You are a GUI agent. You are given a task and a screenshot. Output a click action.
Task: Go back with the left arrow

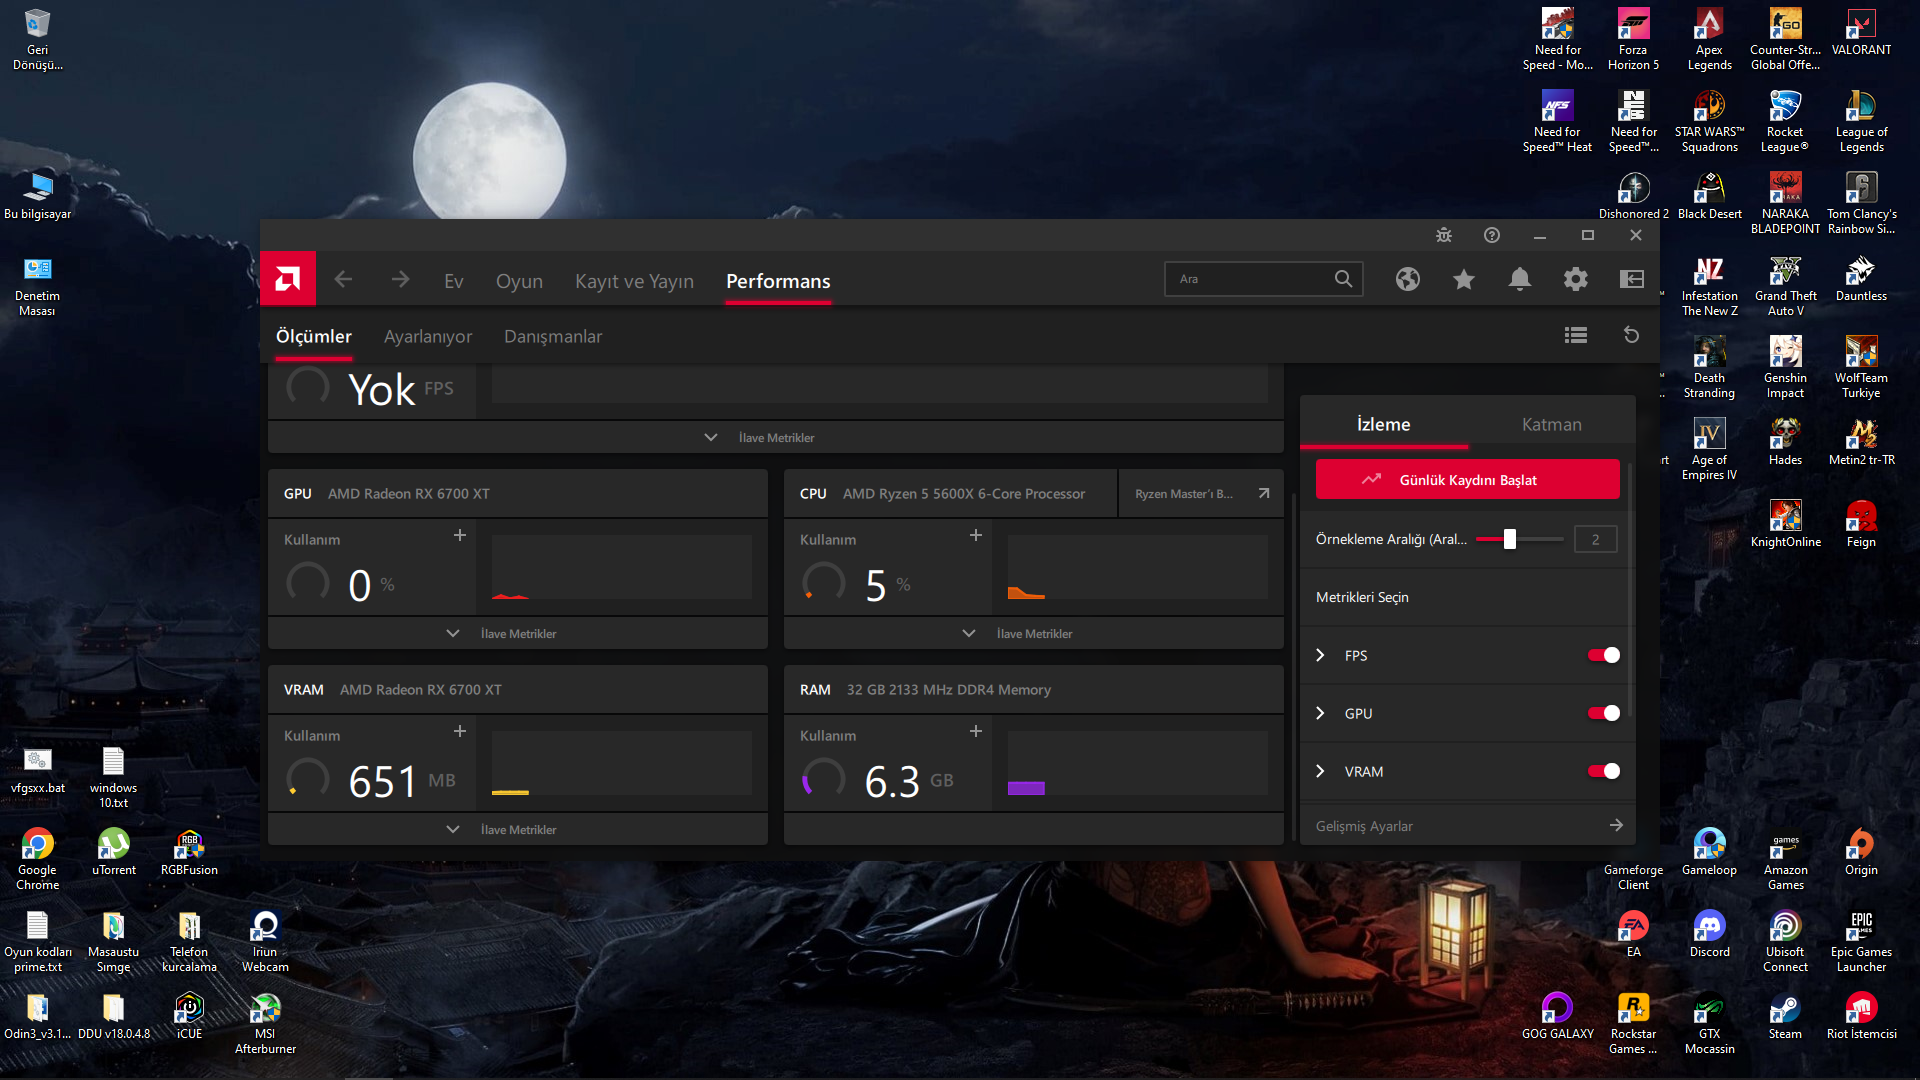click(343, 280)
